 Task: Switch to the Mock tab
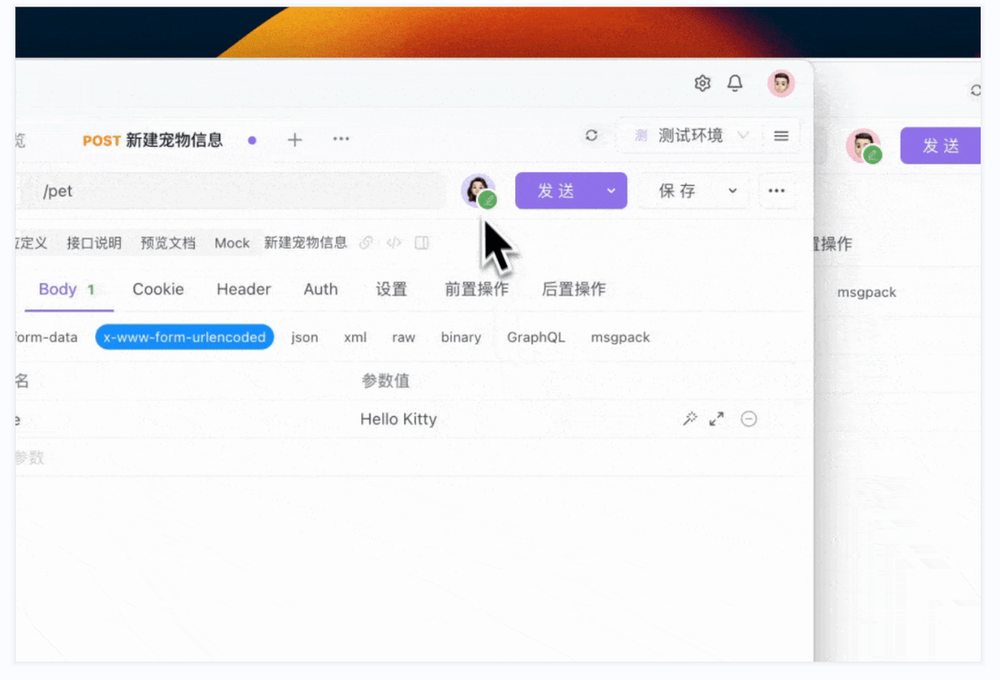[232, 242]
